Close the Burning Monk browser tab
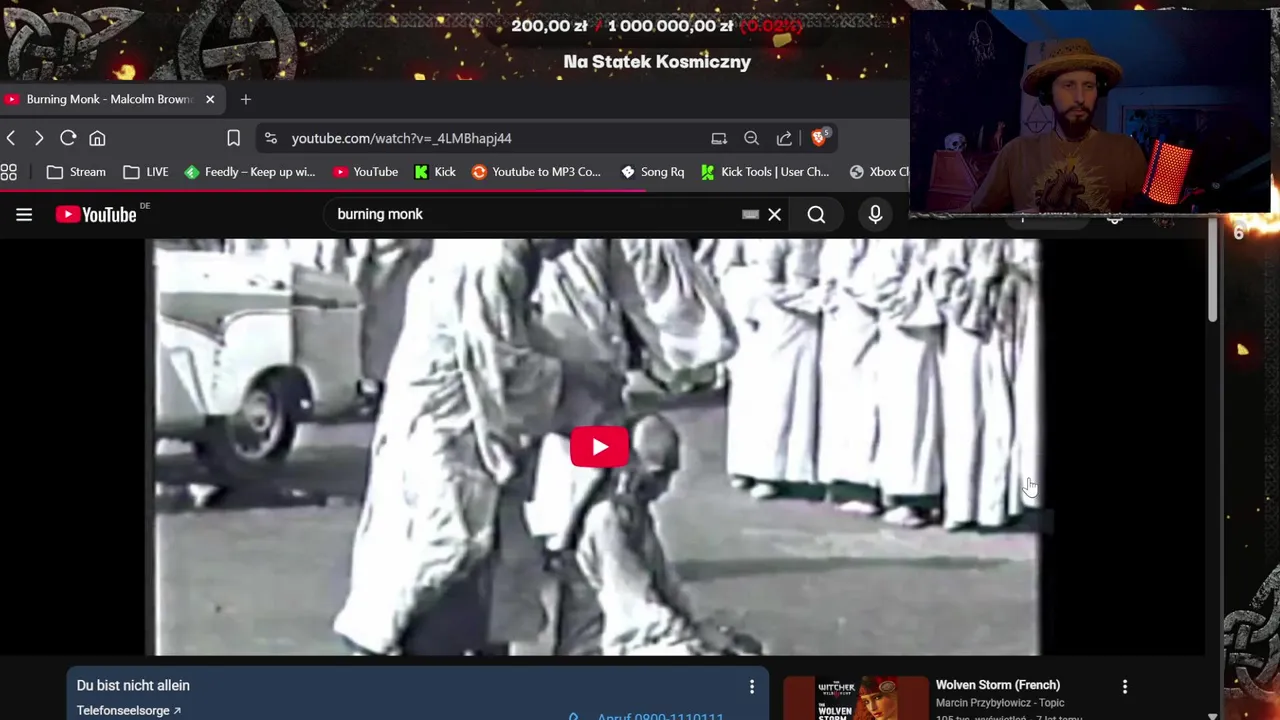Image resolution: width=1280 pixels, height=720 pixels. point(210,99)
